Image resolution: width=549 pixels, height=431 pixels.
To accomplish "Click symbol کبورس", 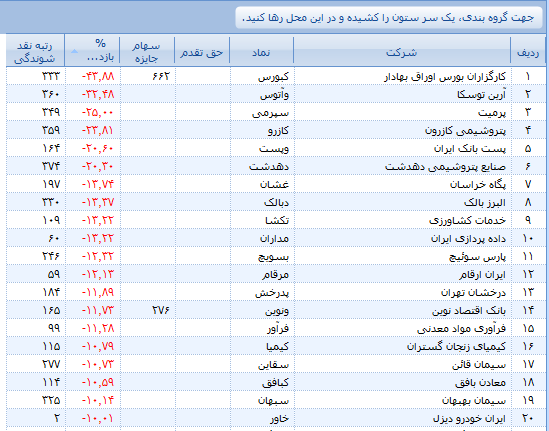I will [x=273, y=76].
